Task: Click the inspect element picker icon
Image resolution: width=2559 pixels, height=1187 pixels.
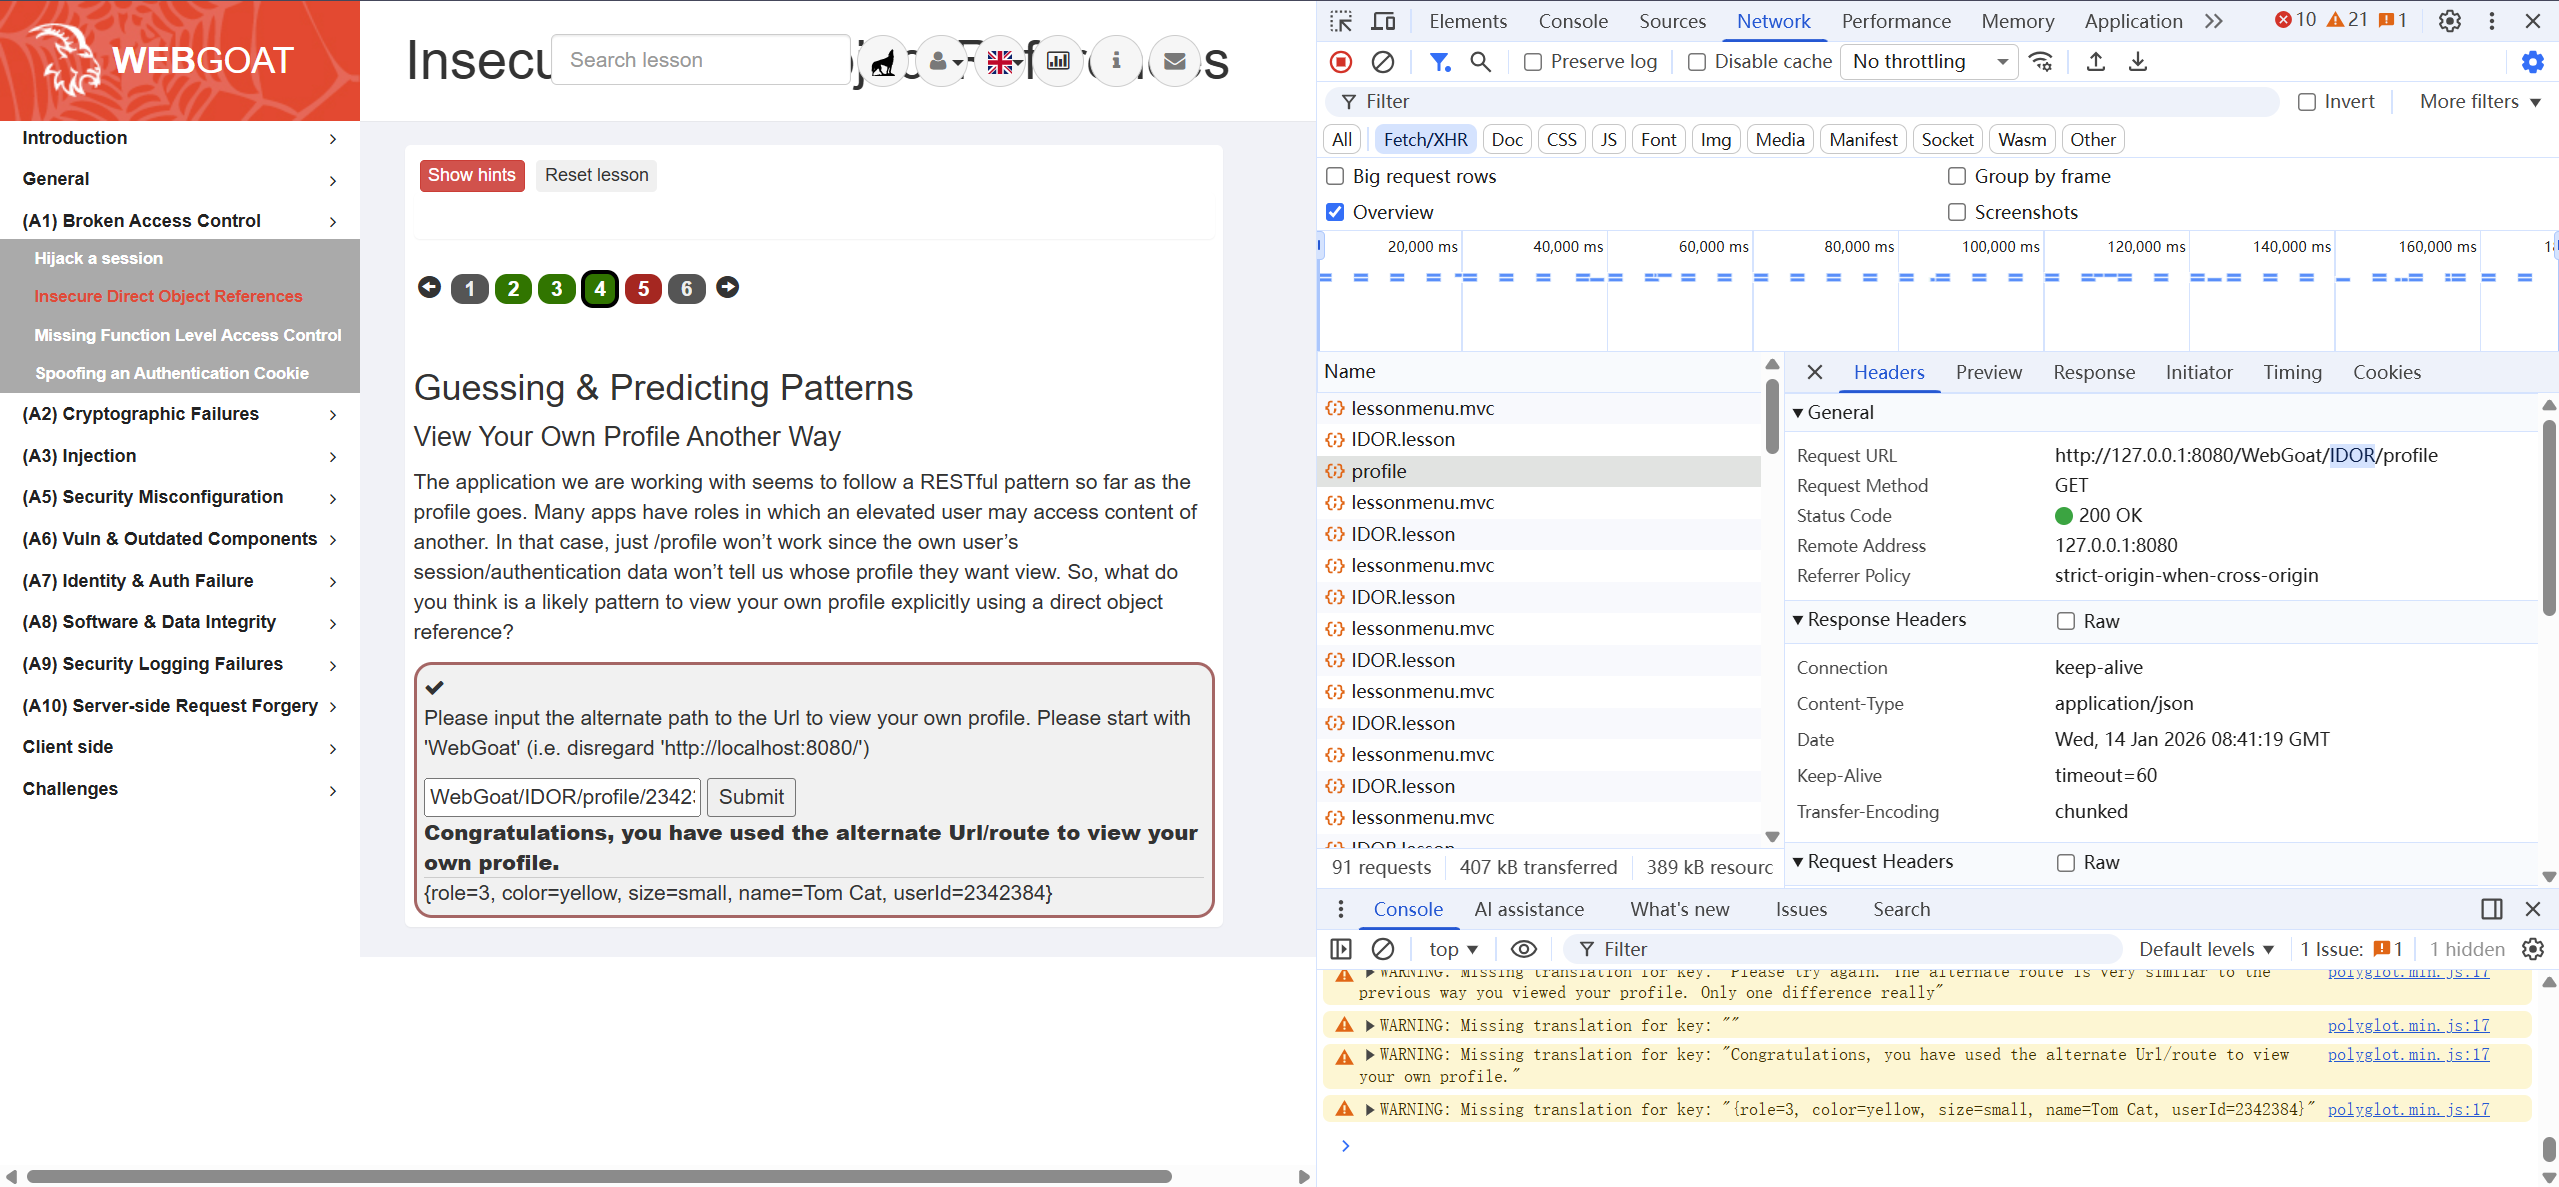Action: [x=1341, y=21]
